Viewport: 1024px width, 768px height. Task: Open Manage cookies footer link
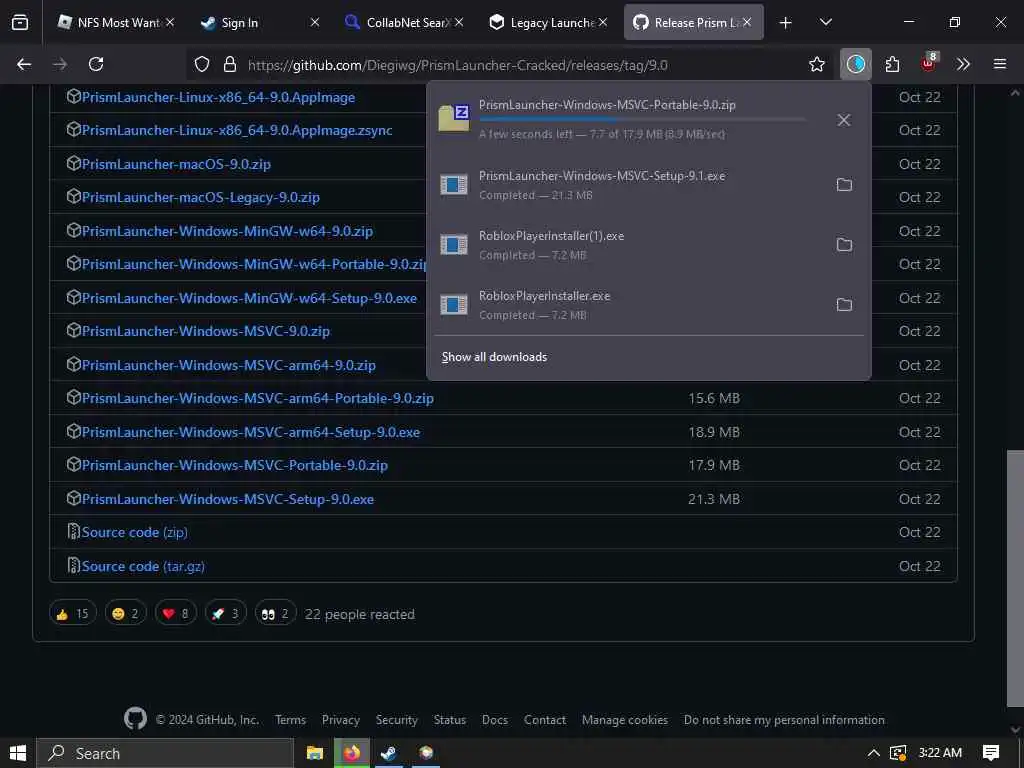(624, 720)
